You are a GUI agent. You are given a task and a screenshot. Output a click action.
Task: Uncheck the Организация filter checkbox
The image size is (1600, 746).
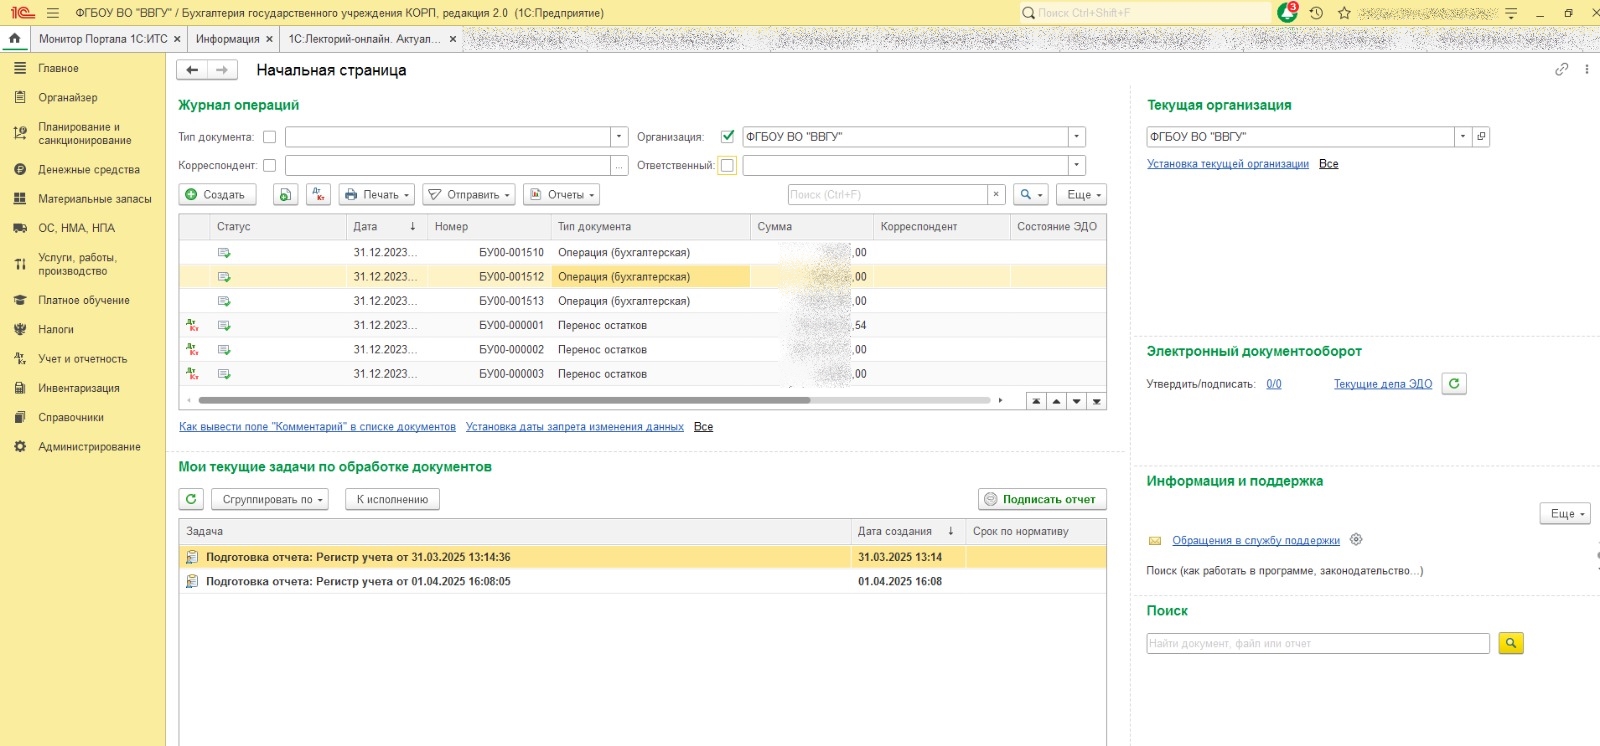coord(727,137)
